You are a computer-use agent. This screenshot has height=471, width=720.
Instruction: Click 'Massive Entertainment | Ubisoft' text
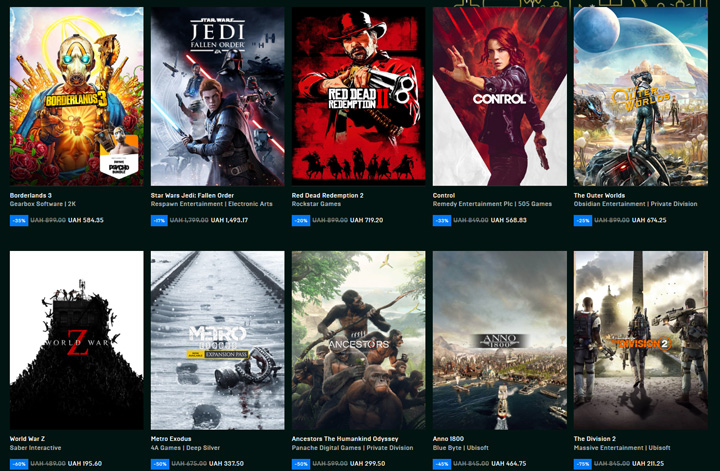coord(622,448)
